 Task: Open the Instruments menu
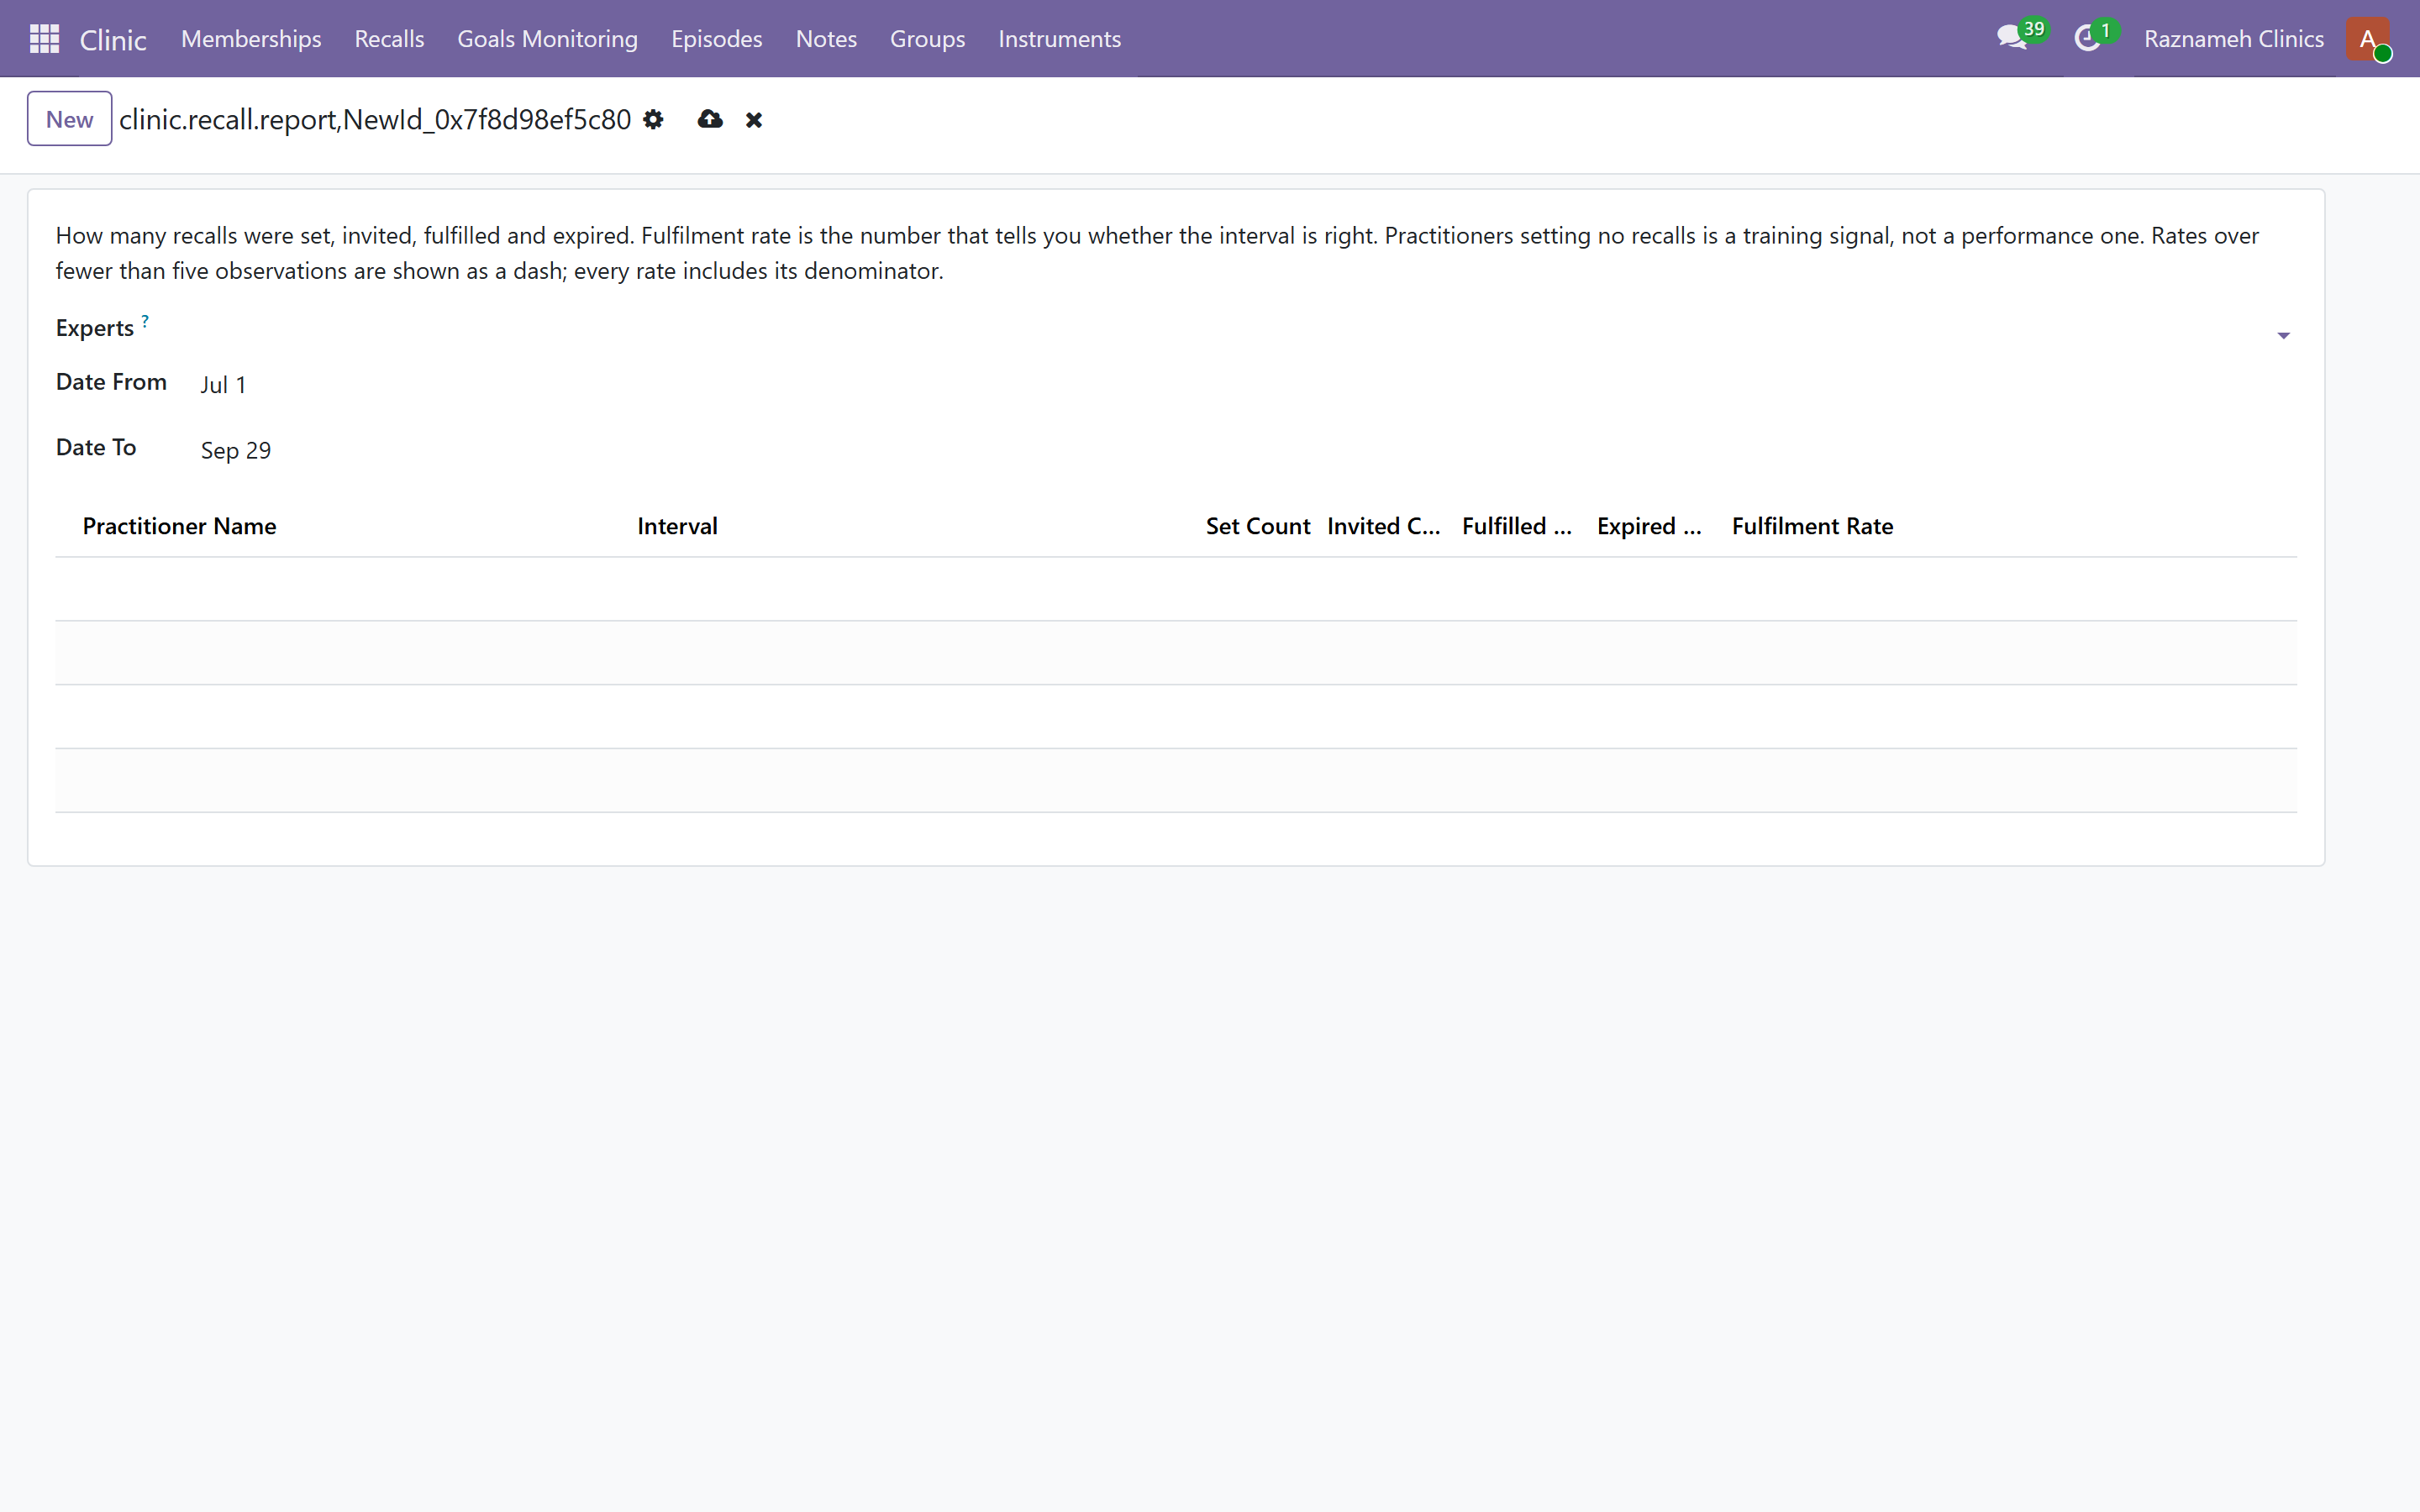pos(1059,39)
